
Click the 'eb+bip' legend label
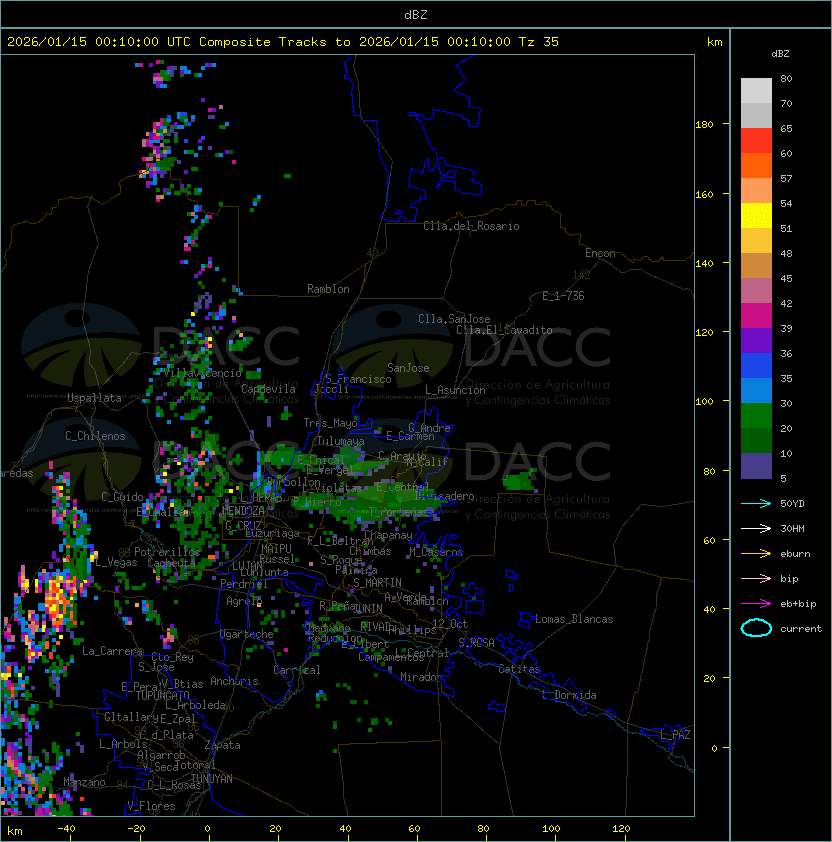(798, 604)
